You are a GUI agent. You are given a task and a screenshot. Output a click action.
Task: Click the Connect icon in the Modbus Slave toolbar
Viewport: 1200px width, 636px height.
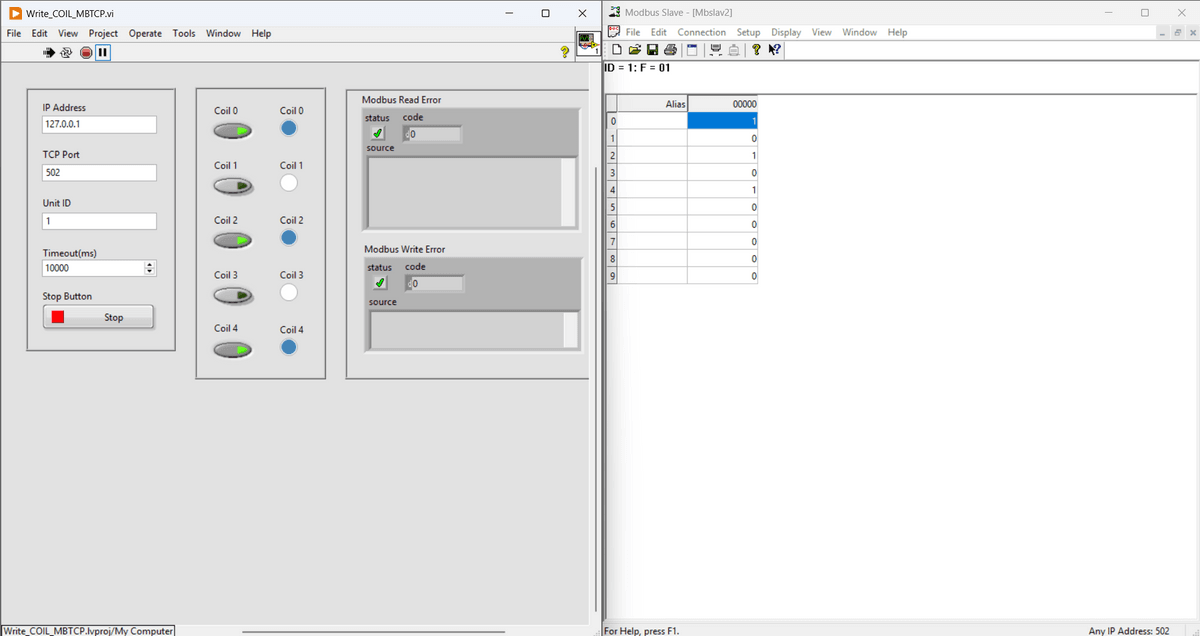pyautogui.click(x=716, y=50)
